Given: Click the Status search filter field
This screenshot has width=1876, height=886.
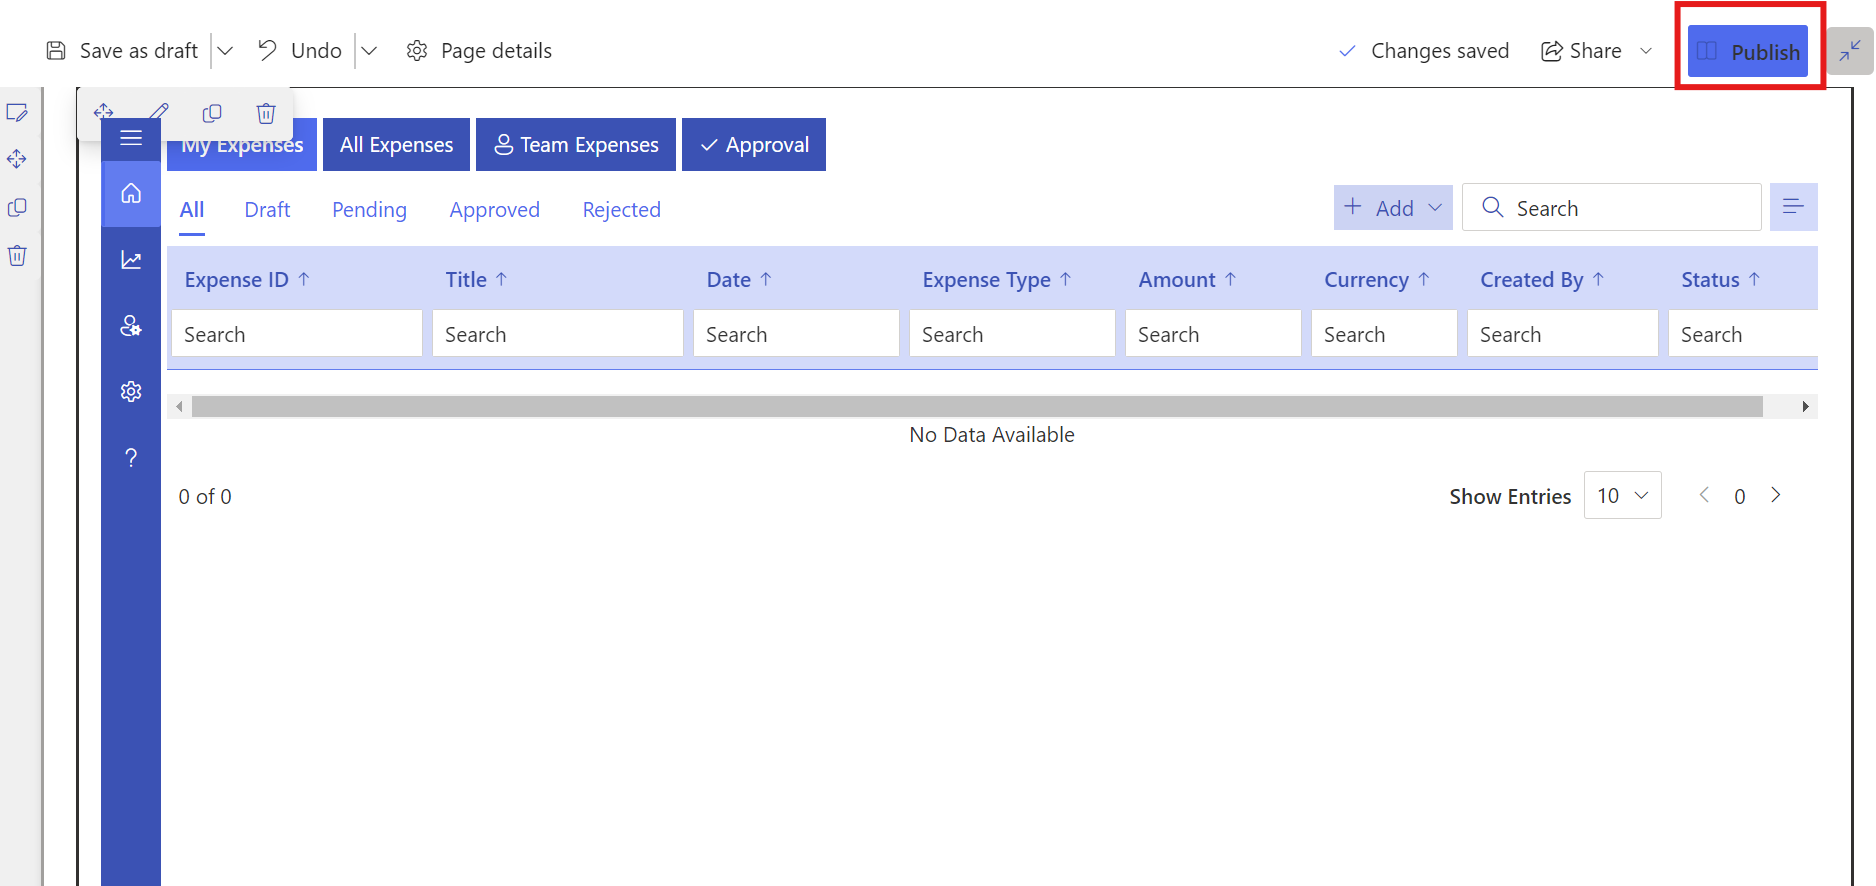Looking at the screenshot, I should (1743, 334).
